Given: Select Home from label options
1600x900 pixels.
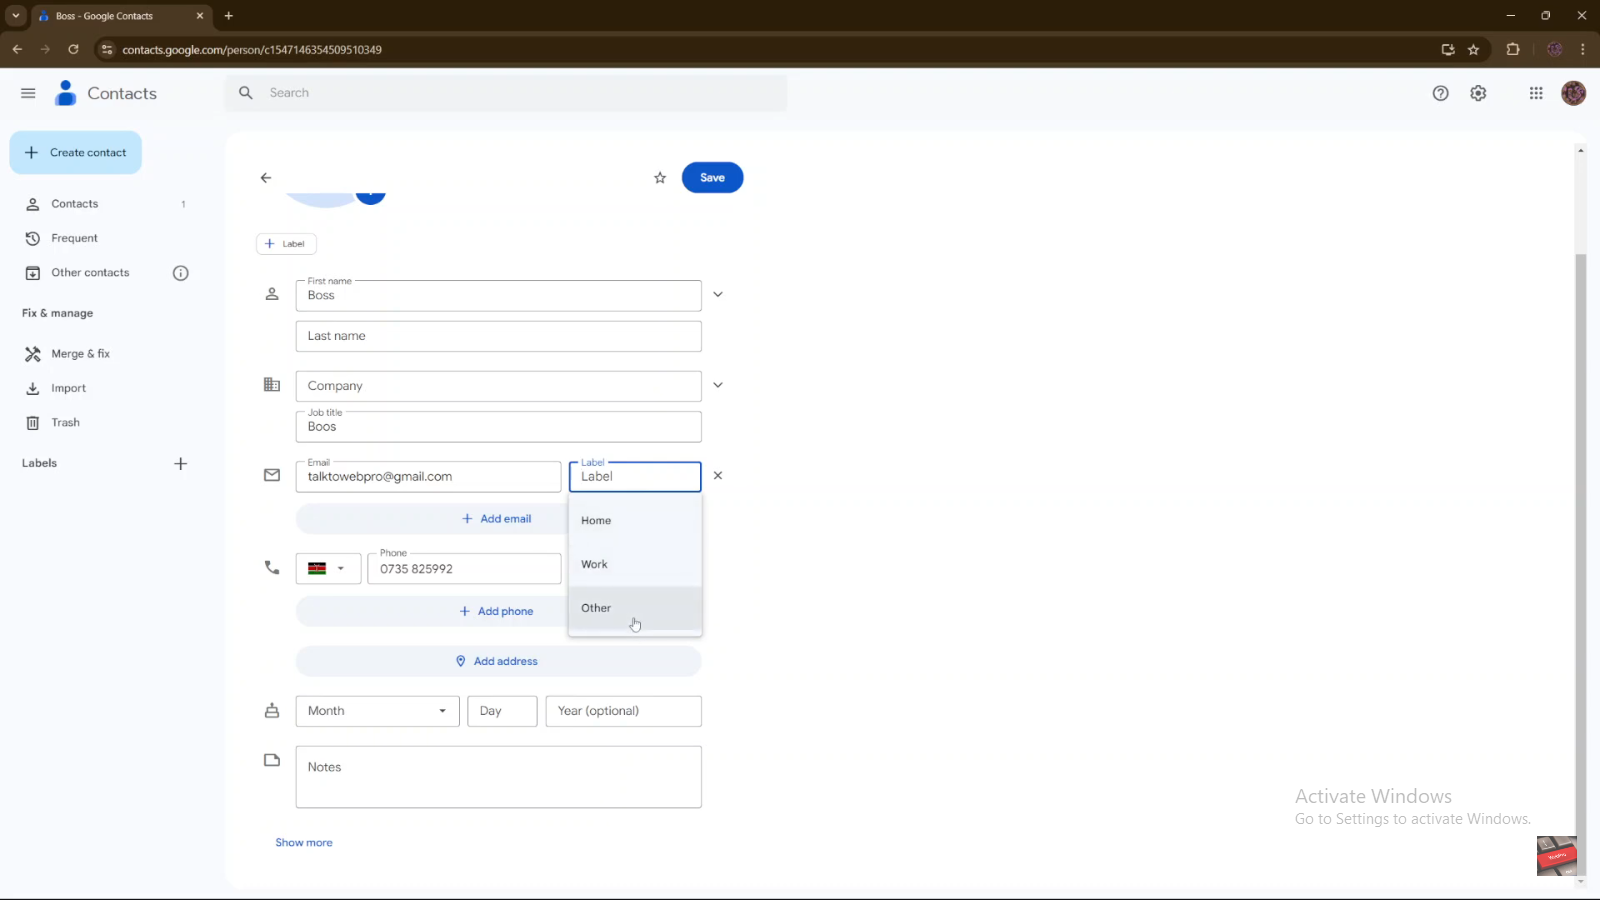Looking at the screenshot, I should (x=635, y=520).
